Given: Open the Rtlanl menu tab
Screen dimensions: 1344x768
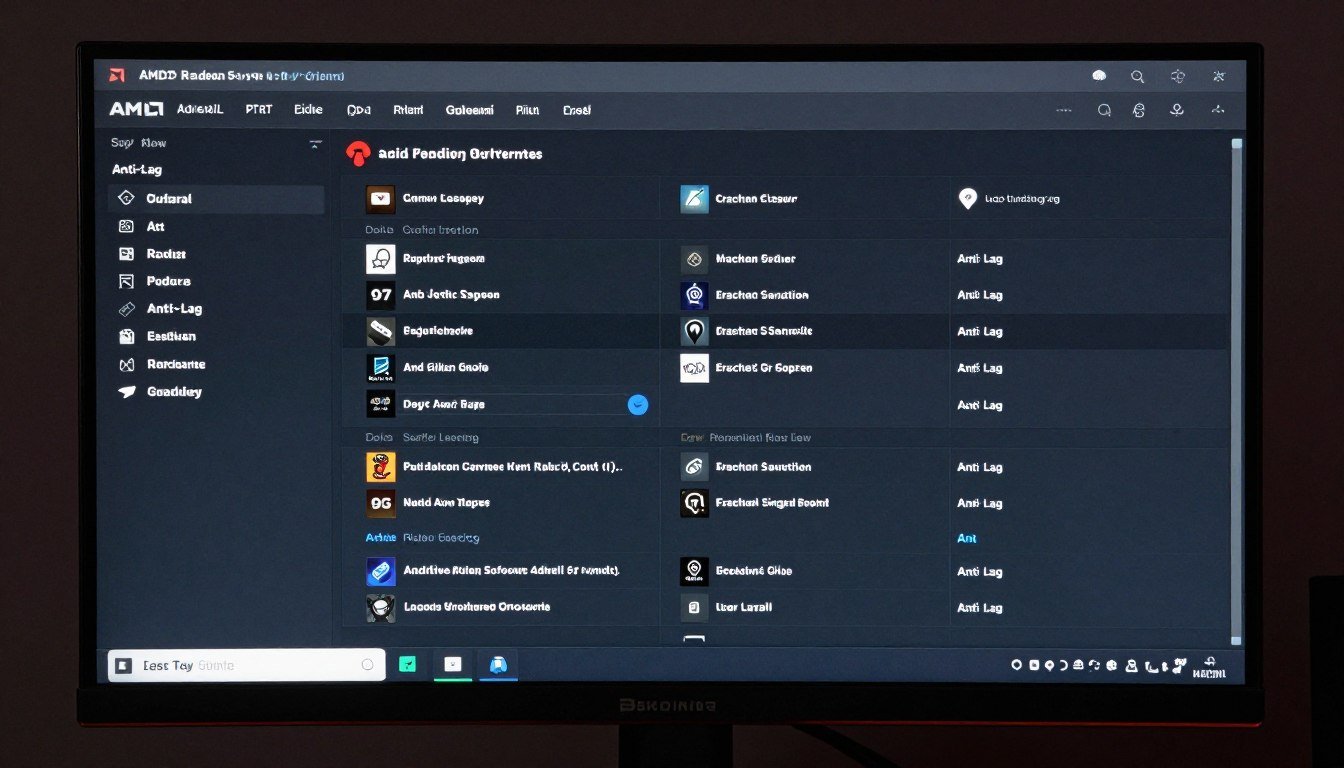Looking at the screenshot, I should point(408,110).
